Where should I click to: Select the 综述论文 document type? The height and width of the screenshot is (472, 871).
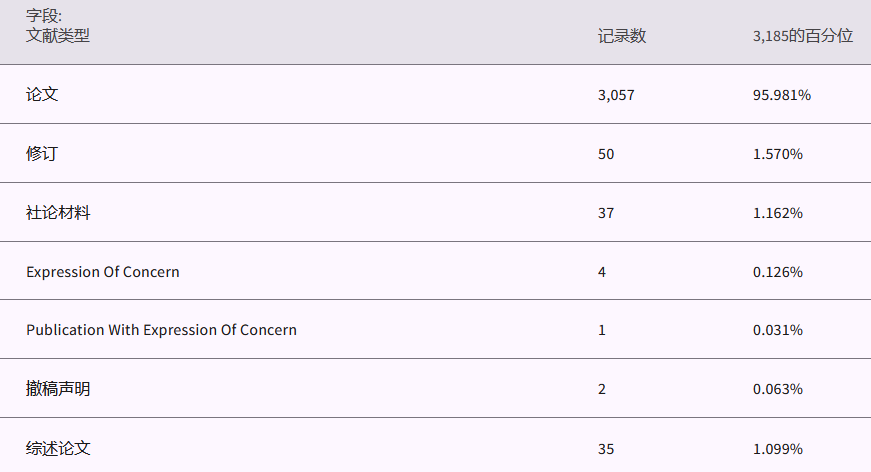(58, 448)
